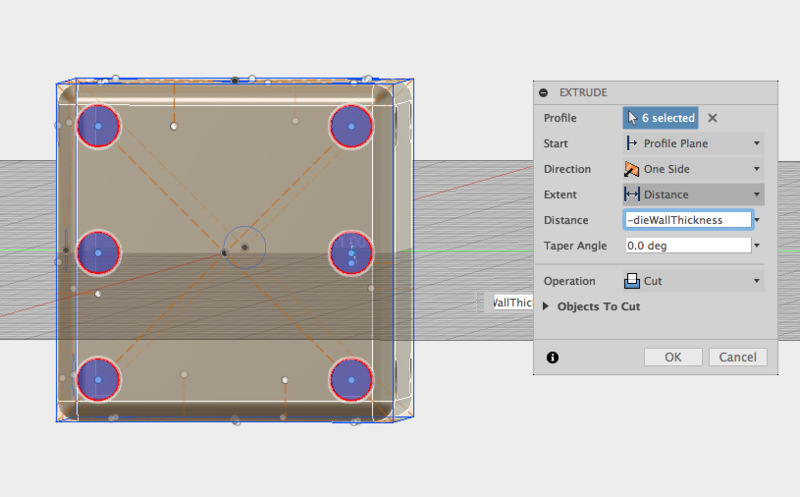The height and width of the screenshot is (497, 800).
Task: Confirm extrude with OK
Action: click(673, 357)
